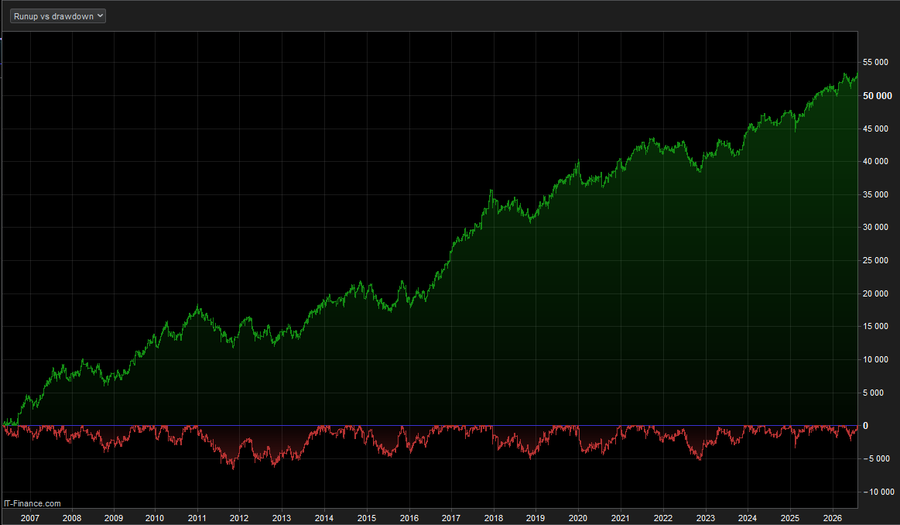The height and width of the screenshot is (525, 900).
Task: Click the 2013 label on the time axis
Action: coord(281,518)
